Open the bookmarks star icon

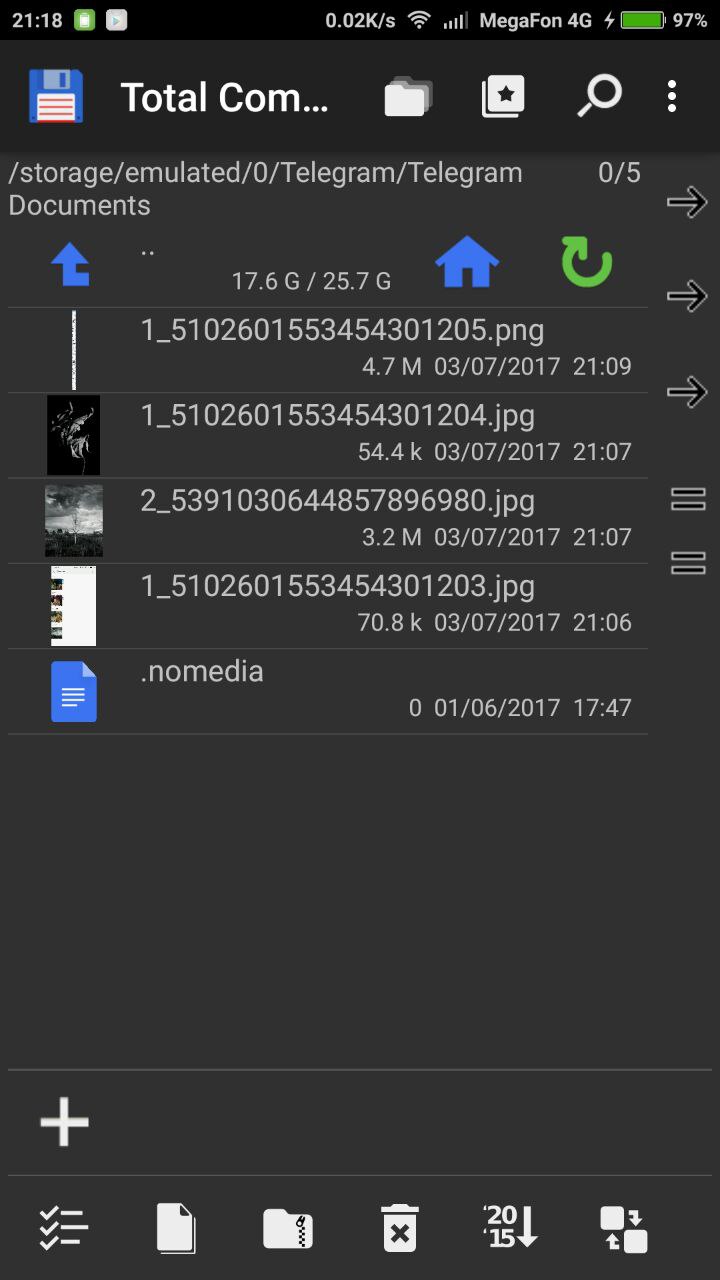point(503,97)
